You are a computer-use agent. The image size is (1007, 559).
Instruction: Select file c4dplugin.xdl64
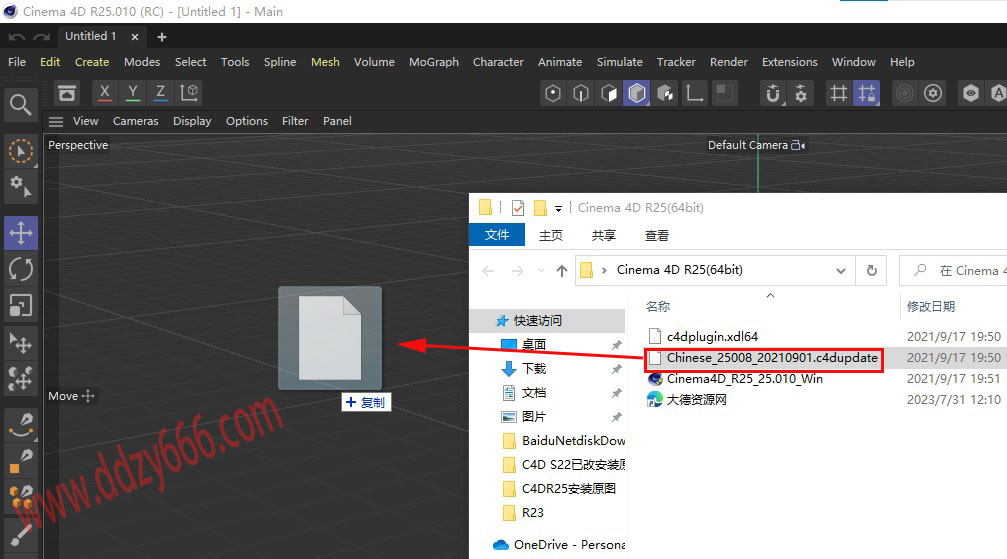coord(712,337)
